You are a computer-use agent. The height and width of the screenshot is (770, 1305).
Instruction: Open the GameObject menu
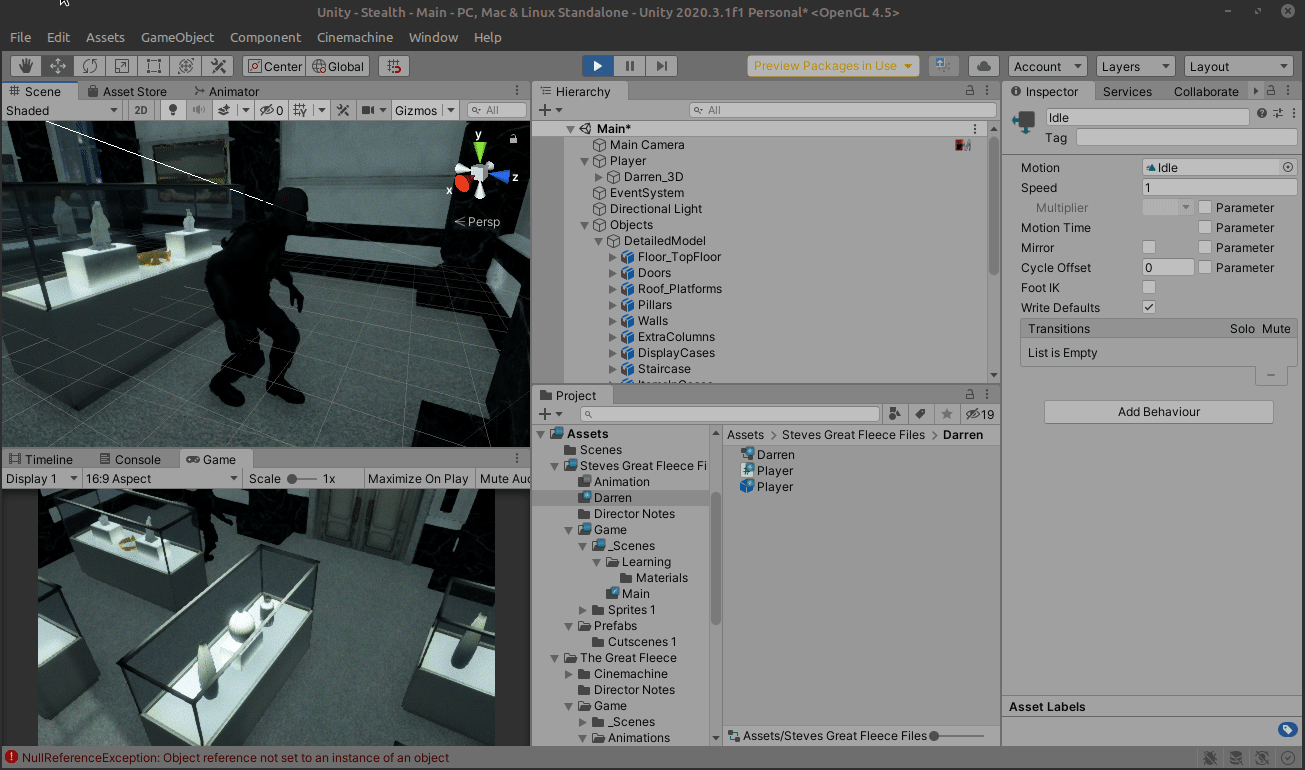(177, 37)
